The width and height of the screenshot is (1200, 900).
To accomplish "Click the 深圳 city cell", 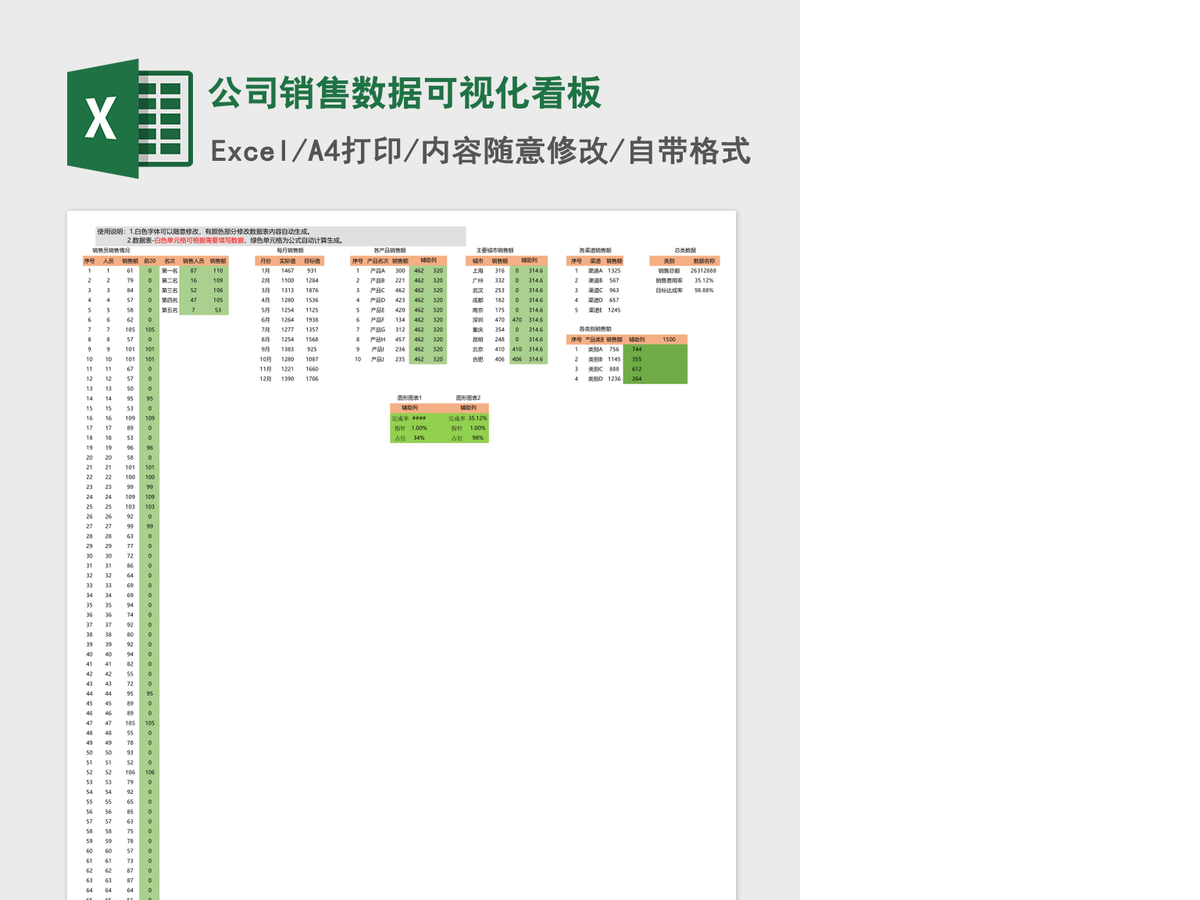I will [478, 320].
